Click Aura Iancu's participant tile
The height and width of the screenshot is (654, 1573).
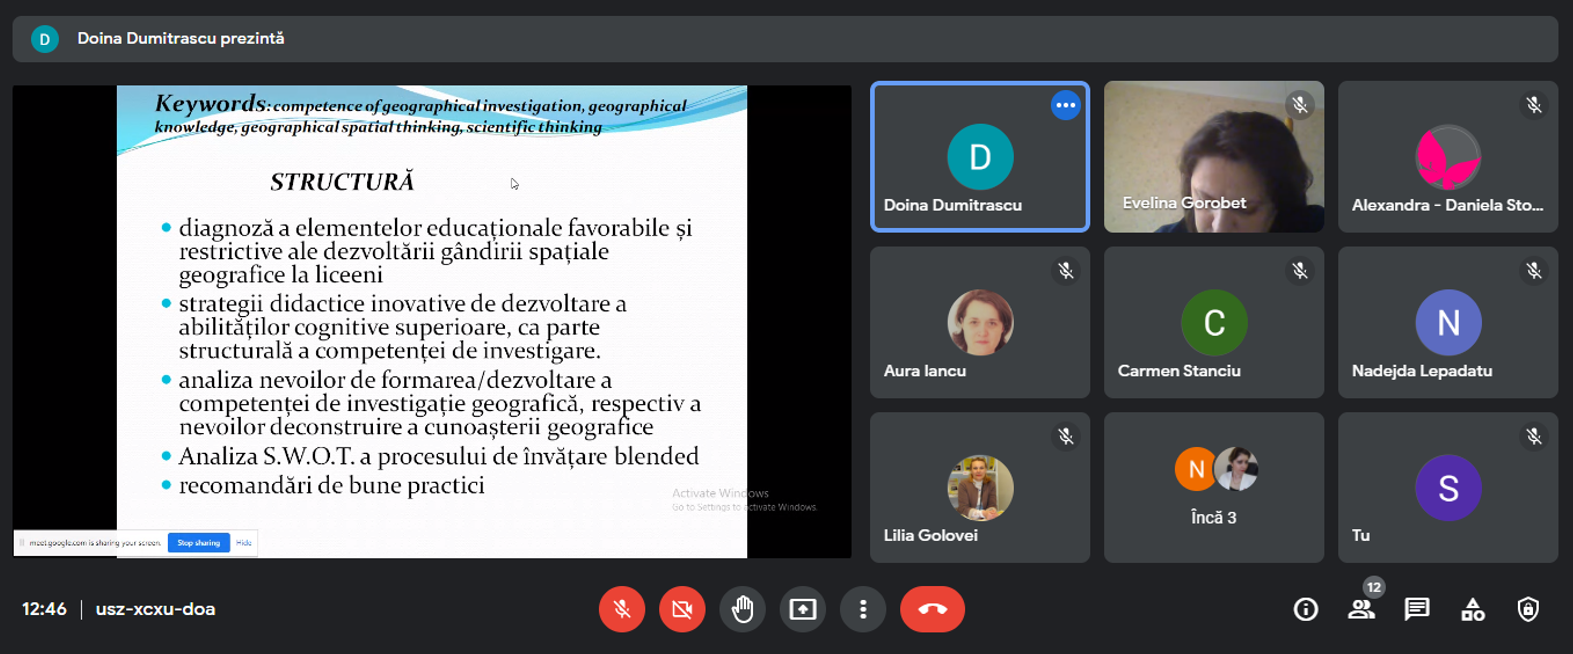980,322
